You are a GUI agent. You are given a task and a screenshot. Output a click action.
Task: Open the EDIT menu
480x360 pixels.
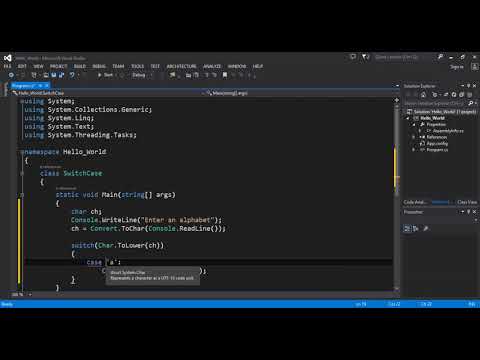22,66
